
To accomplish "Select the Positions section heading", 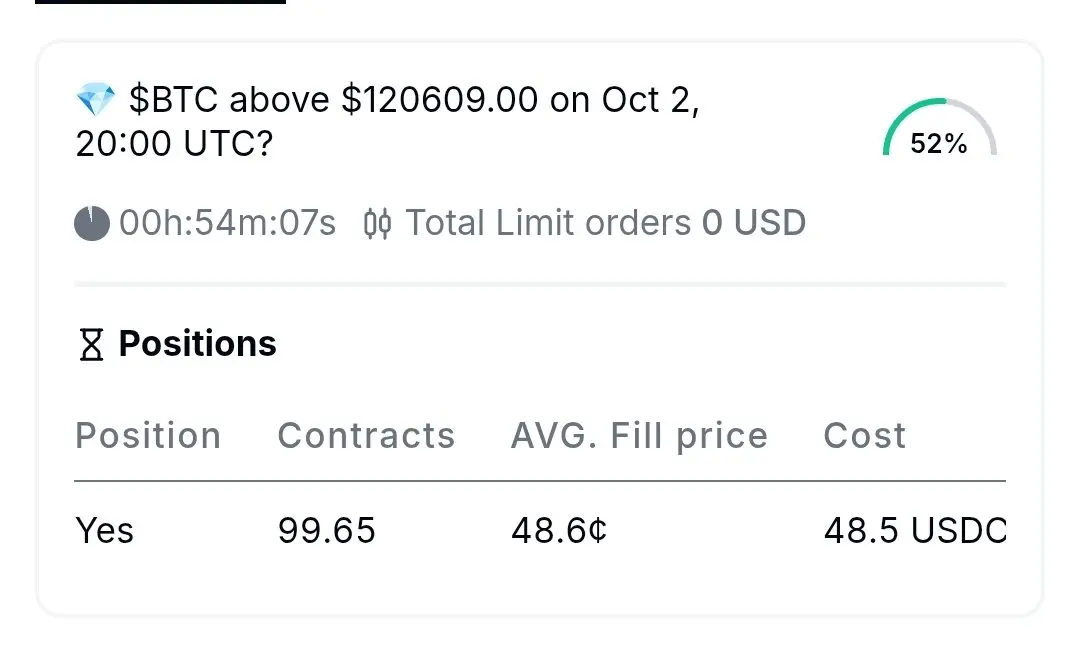I will pyautogui.click(x=197, y=344).
